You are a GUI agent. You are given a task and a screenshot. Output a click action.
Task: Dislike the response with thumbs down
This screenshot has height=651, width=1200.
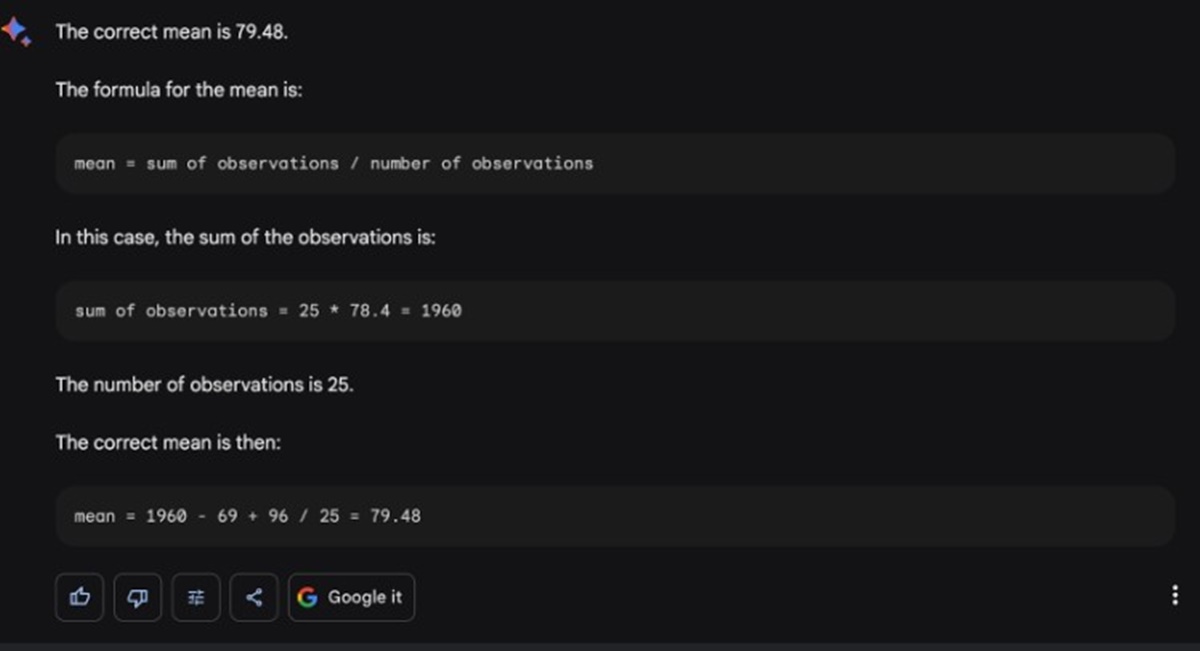[x=137, y=597]
